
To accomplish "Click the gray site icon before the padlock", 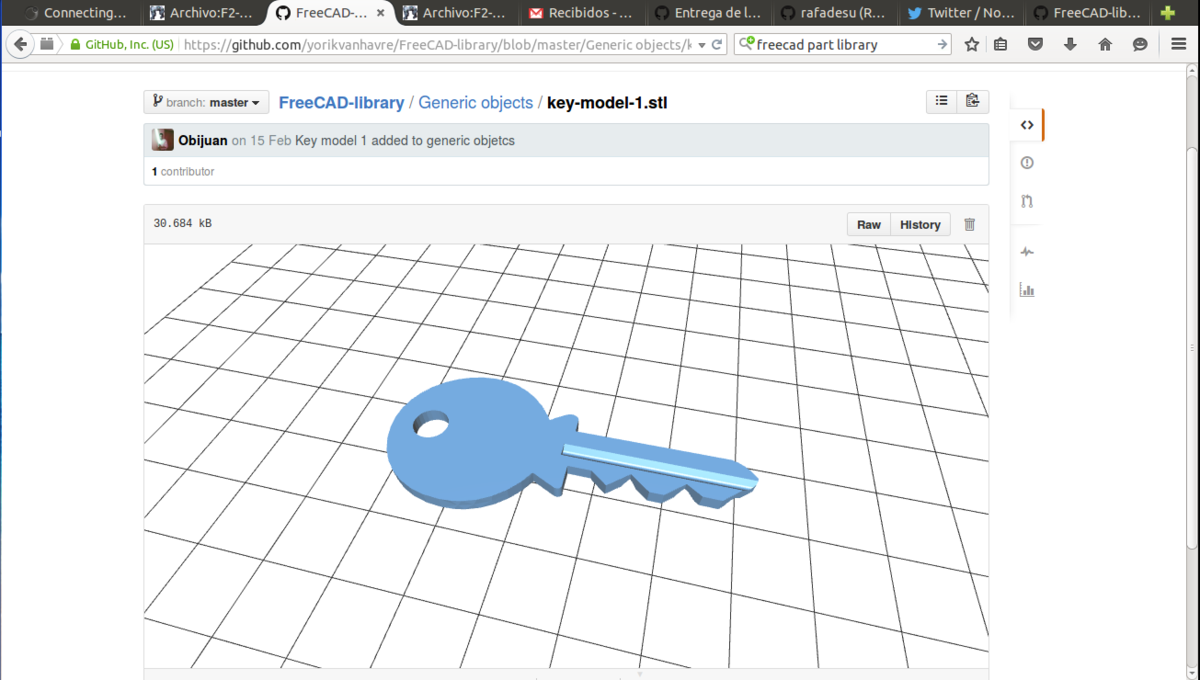I will [47, 45].
